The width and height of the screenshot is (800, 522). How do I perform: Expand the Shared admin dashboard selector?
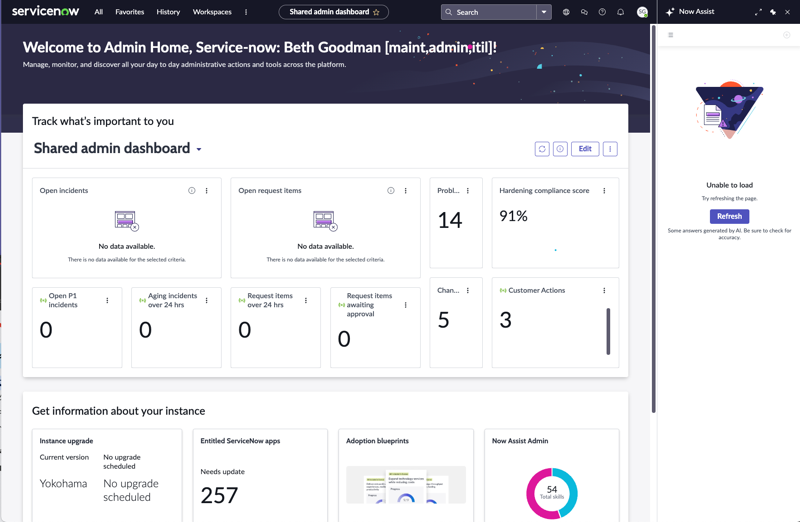[199, 150]
